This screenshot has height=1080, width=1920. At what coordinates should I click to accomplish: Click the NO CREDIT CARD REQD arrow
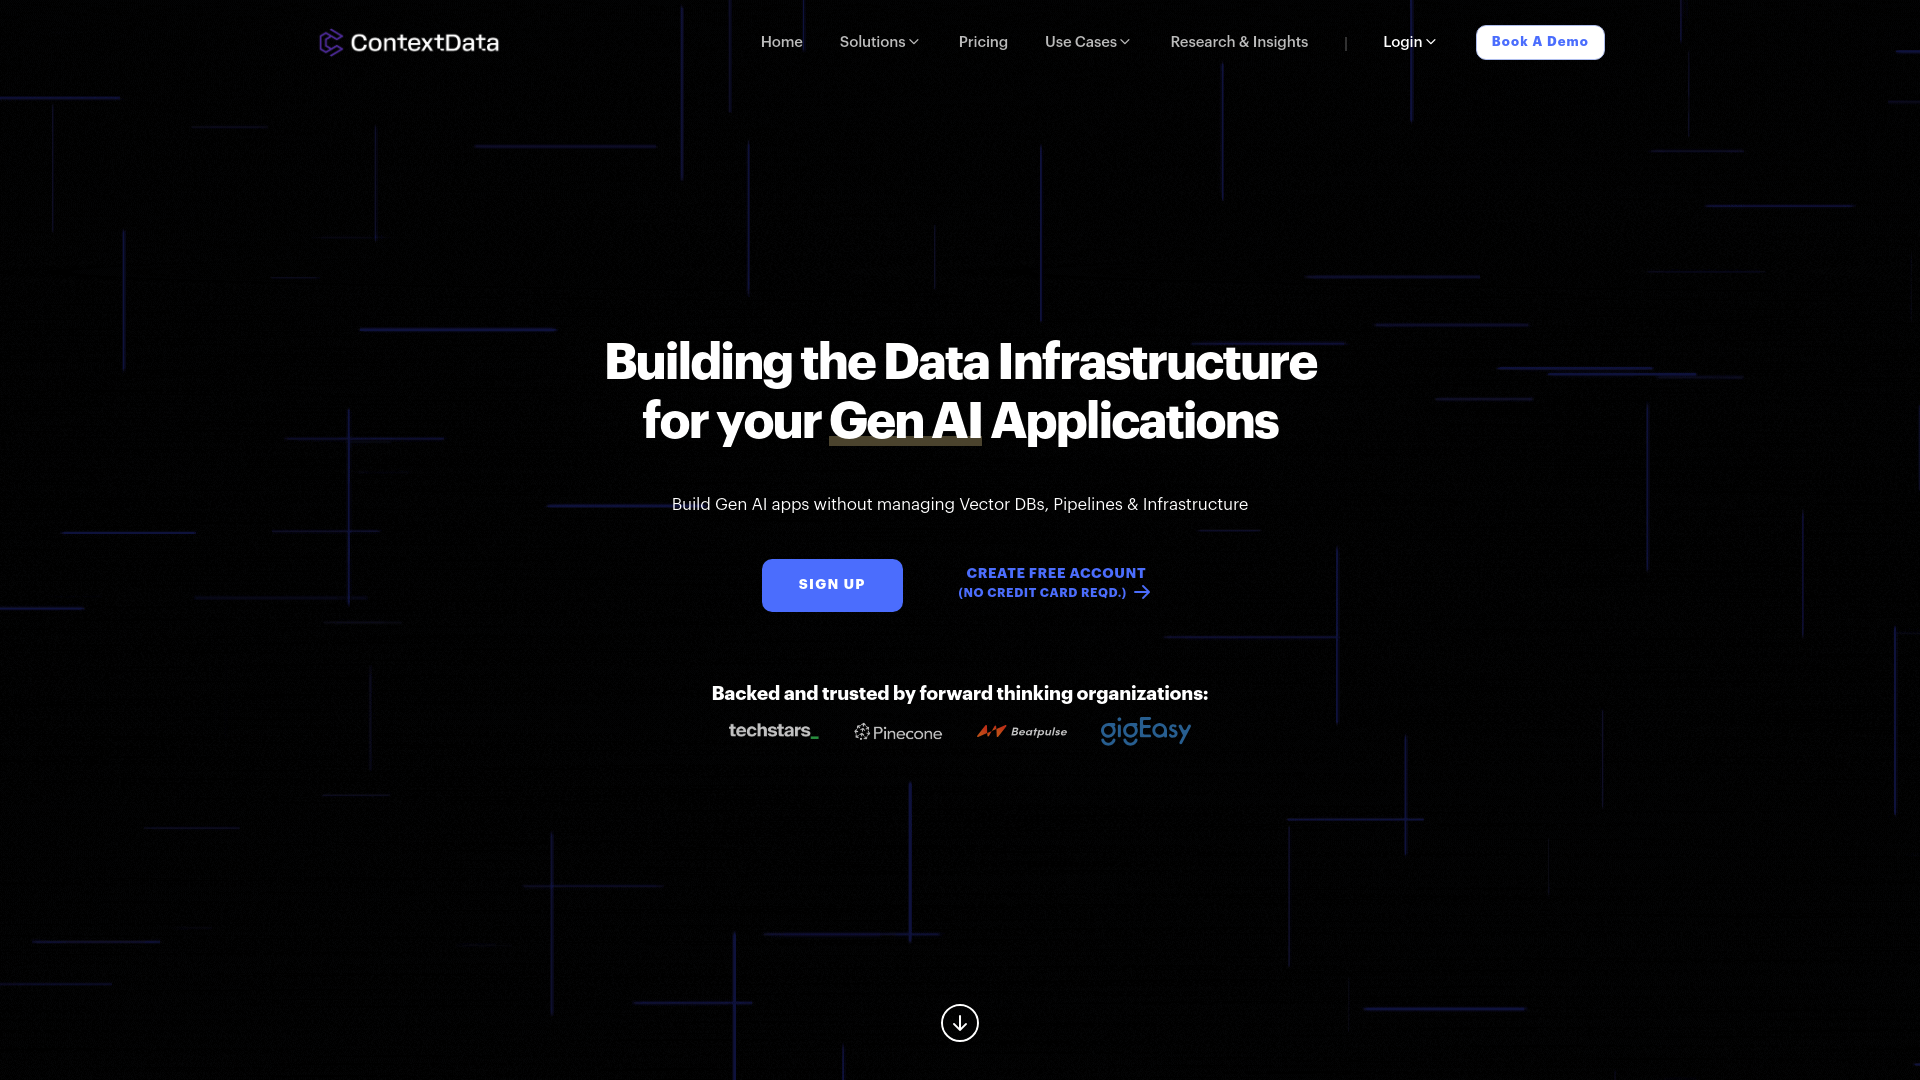pyautogui.click(x=1142, y=592)
